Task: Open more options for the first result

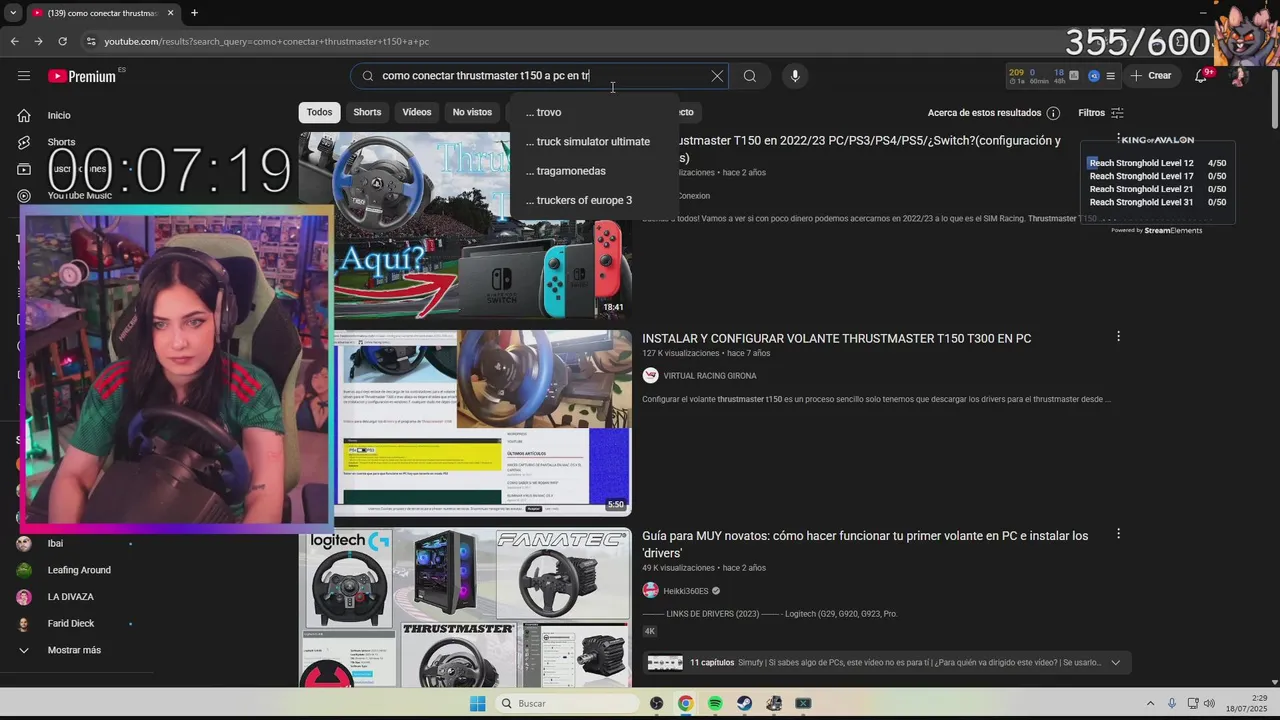Action: pos(1118,140)
